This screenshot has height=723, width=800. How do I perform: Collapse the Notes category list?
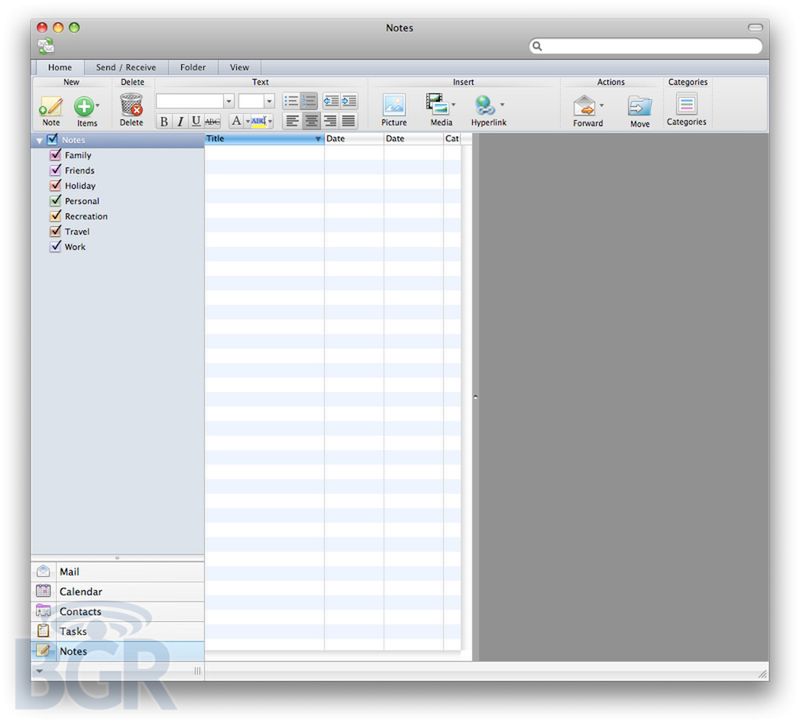(x=38, y=140)
